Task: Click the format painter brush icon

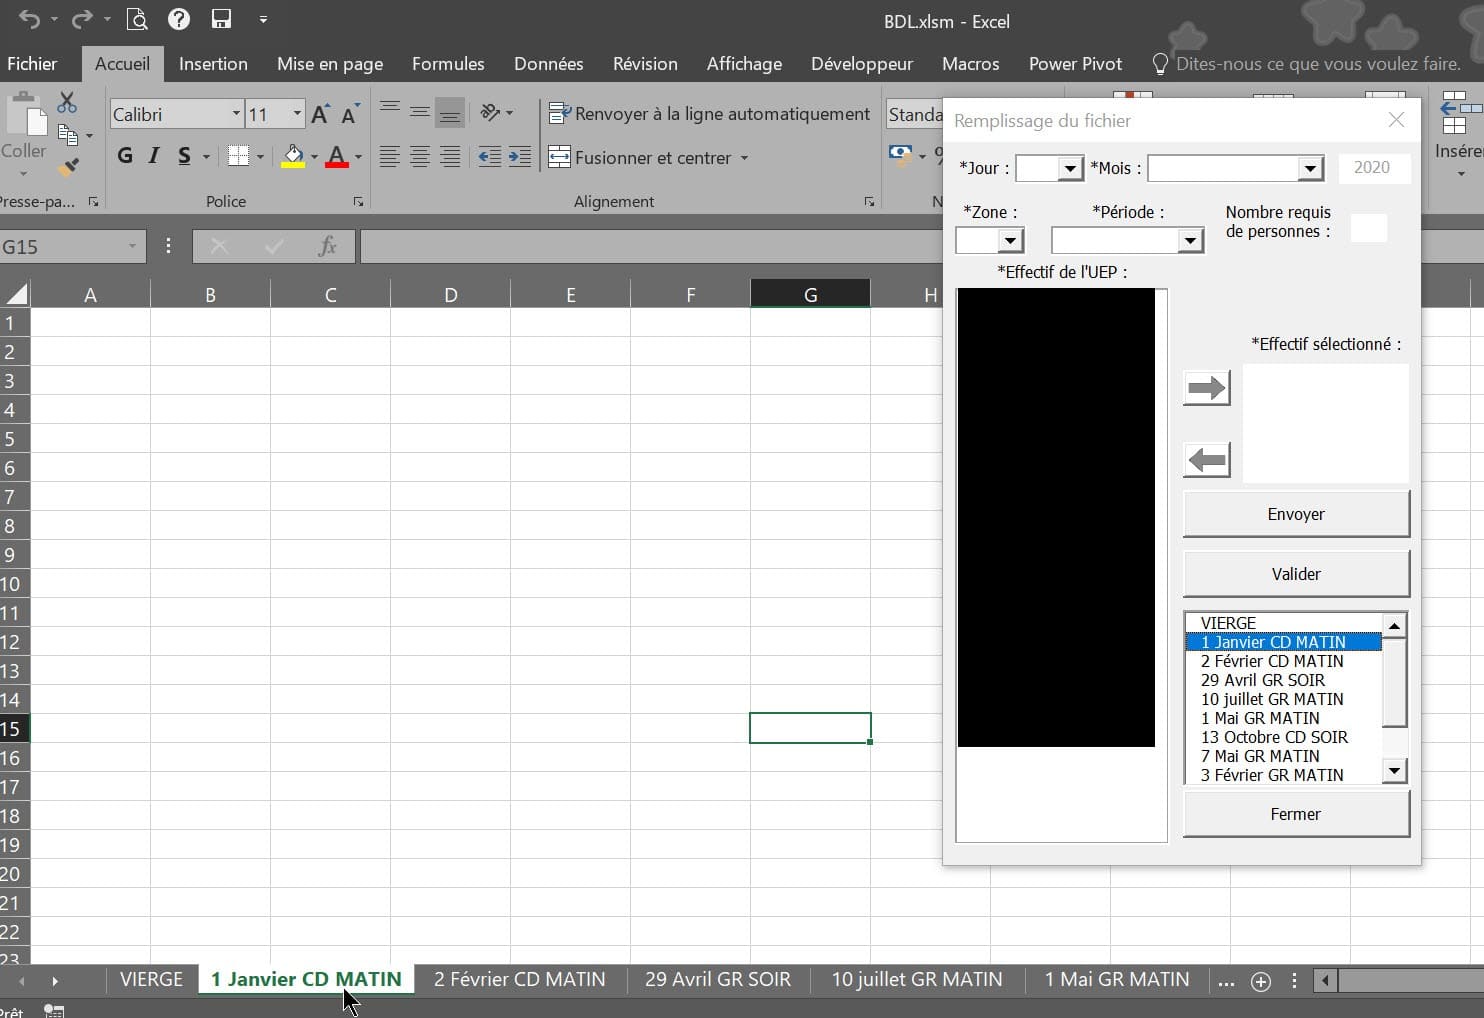Action: [x=68, y=167]
